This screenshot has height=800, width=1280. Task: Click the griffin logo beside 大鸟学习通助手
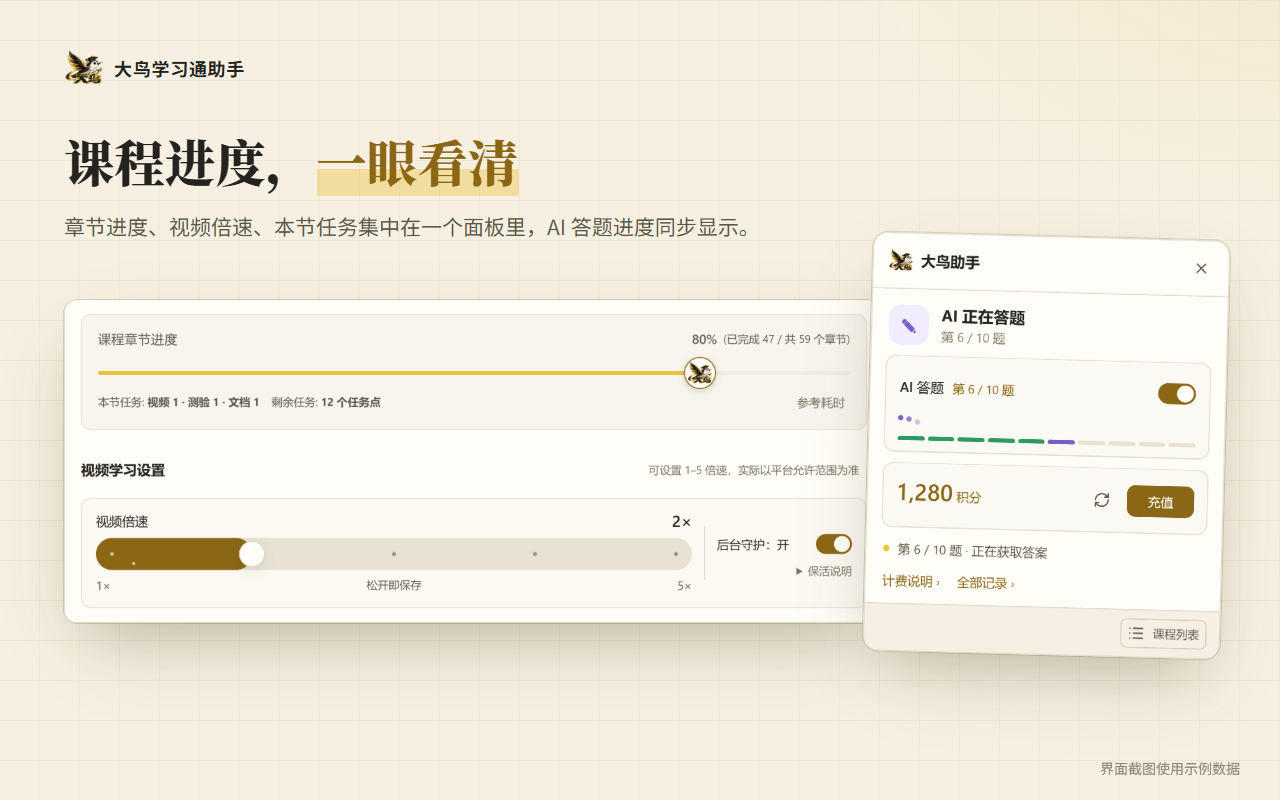(85, 68)
